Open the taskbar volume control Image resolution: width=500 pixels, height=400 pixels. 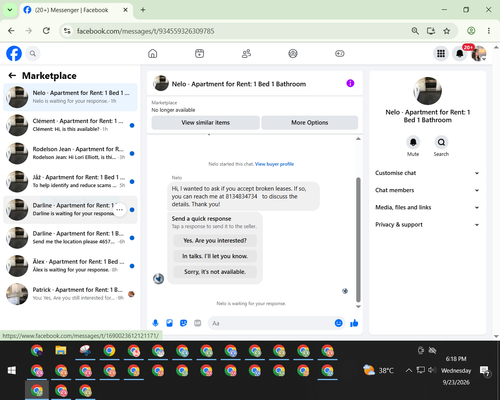pos(432,370)
